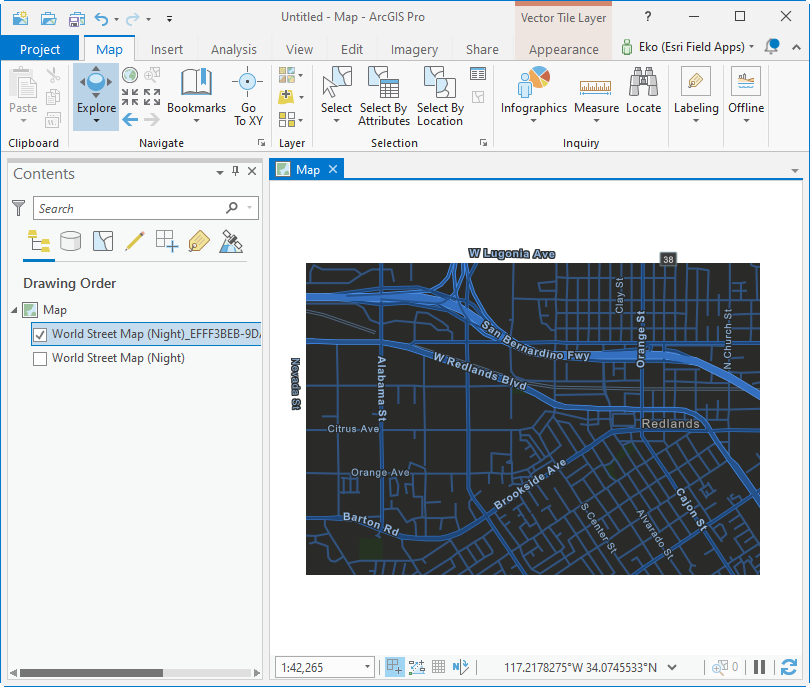Screen dimensions: 810x687
Task: Open the notifications bell
Action: coord(772,46)
